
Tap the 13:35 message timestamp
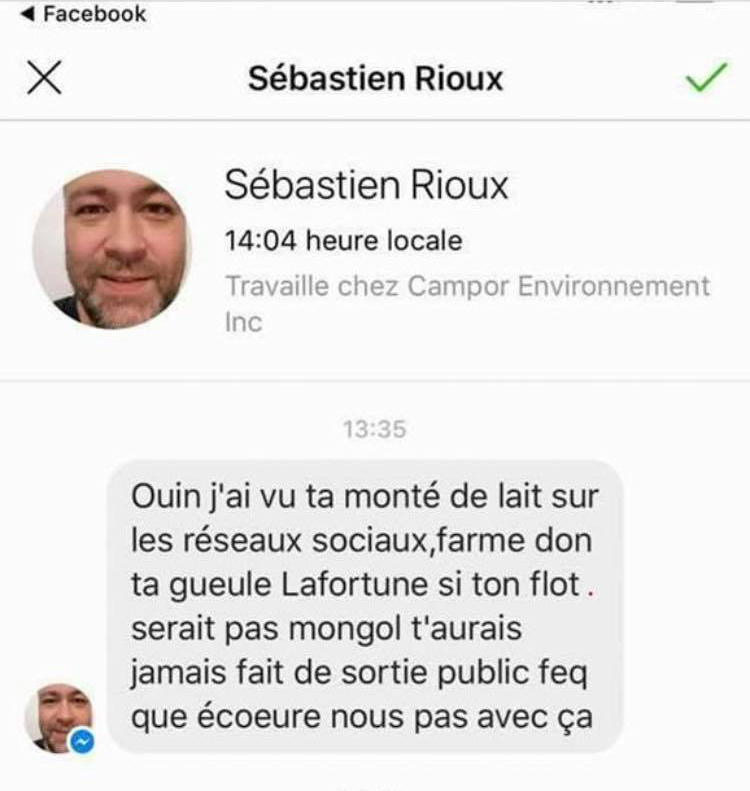(374, 430)
